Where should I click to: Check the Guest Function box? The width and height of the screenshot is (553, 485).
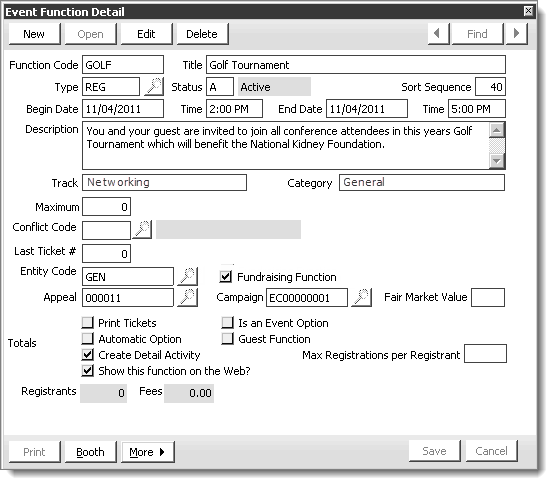[227, 339]
